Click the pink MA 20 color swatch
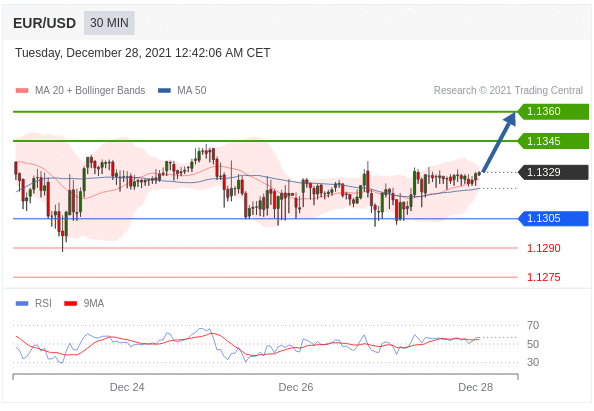The height and width of the screenshot is (411, 594). tap(22, 91)
